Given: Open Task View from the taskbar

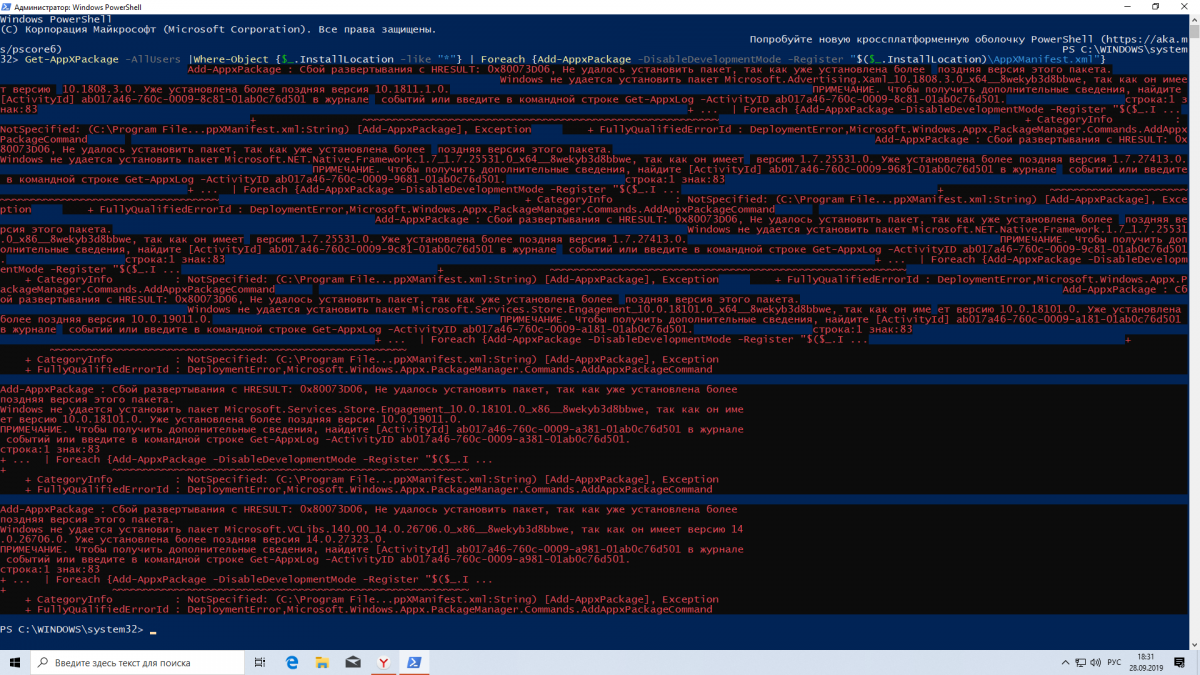Looking at the screenshot, I should coord(260,662).
